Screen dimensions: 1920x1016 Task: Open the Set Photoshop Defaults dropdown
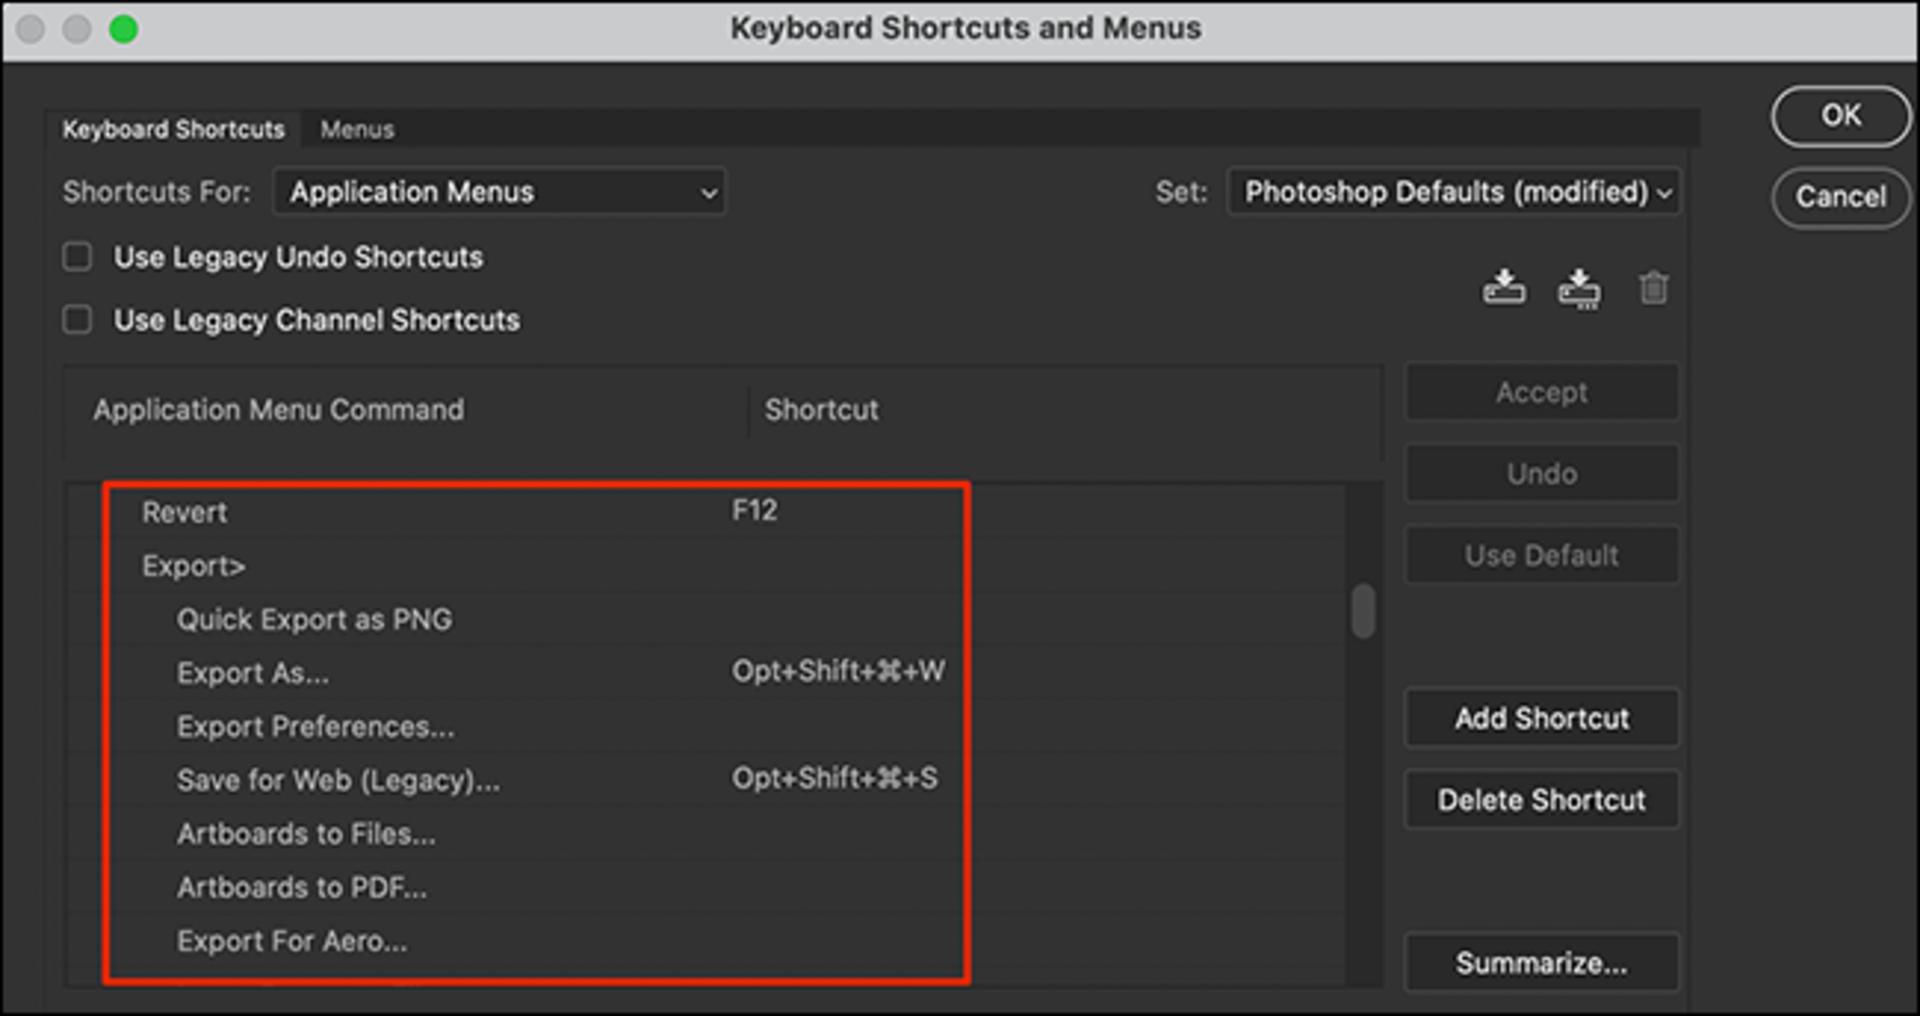tap(1454, 192)
